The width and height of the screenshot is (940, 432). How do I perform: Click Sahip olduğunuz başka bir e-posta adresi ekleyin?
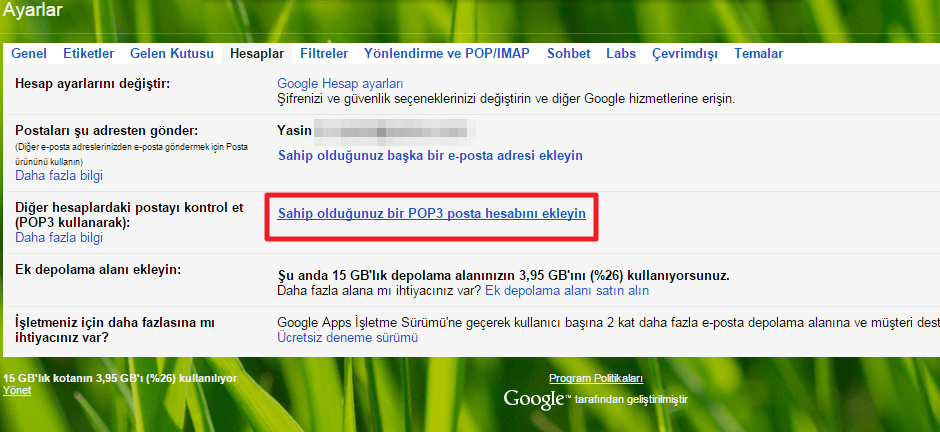point(430,155)
